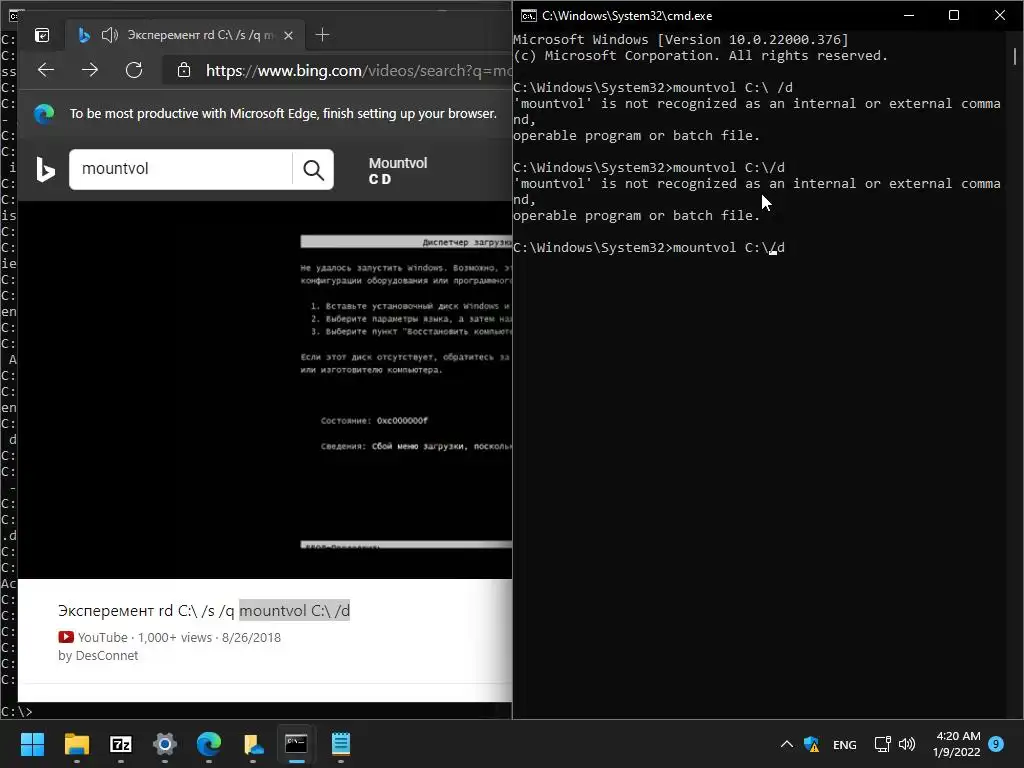
Task: Open the volume tray icon
Action: tap(907, 744)
